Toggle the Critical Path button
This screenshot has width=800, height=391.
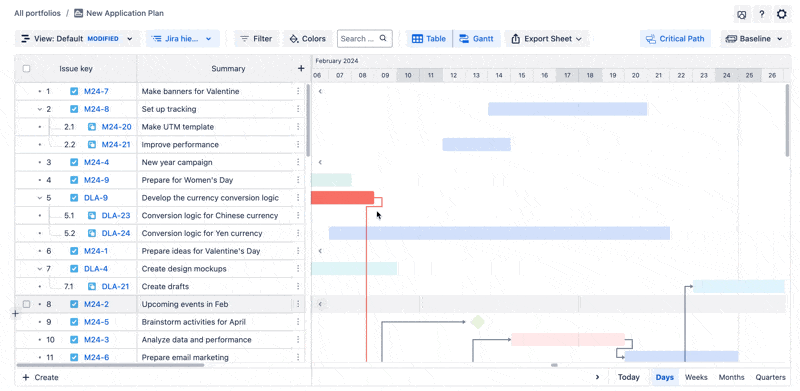pyautogui.click(x=675, y=39)
